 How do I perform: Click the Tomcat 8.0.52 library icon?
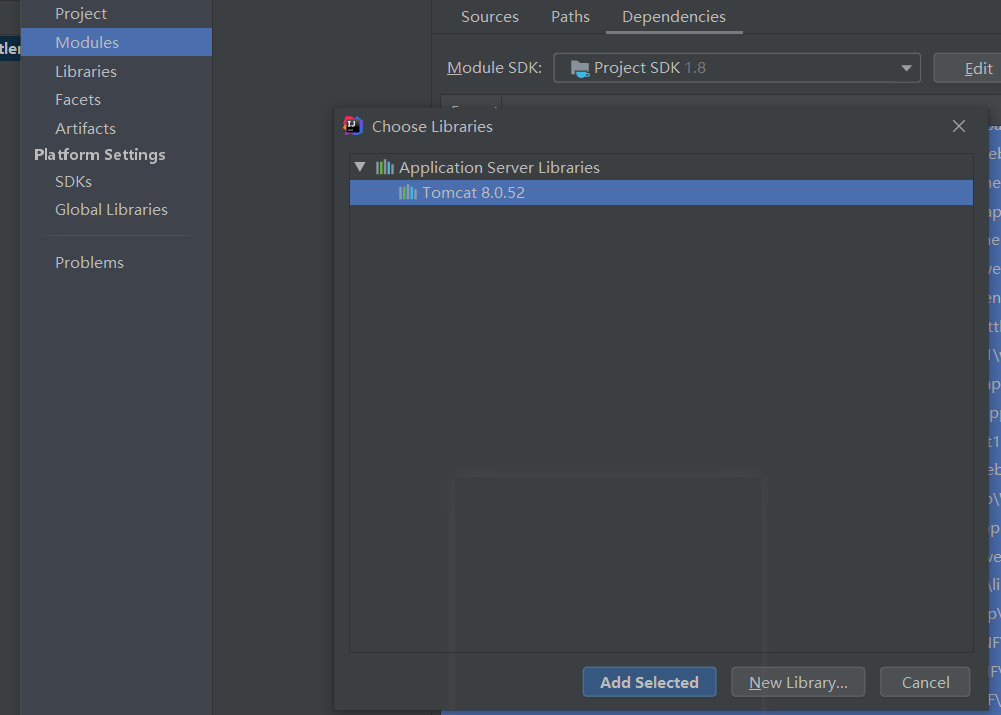pos(408,192)
